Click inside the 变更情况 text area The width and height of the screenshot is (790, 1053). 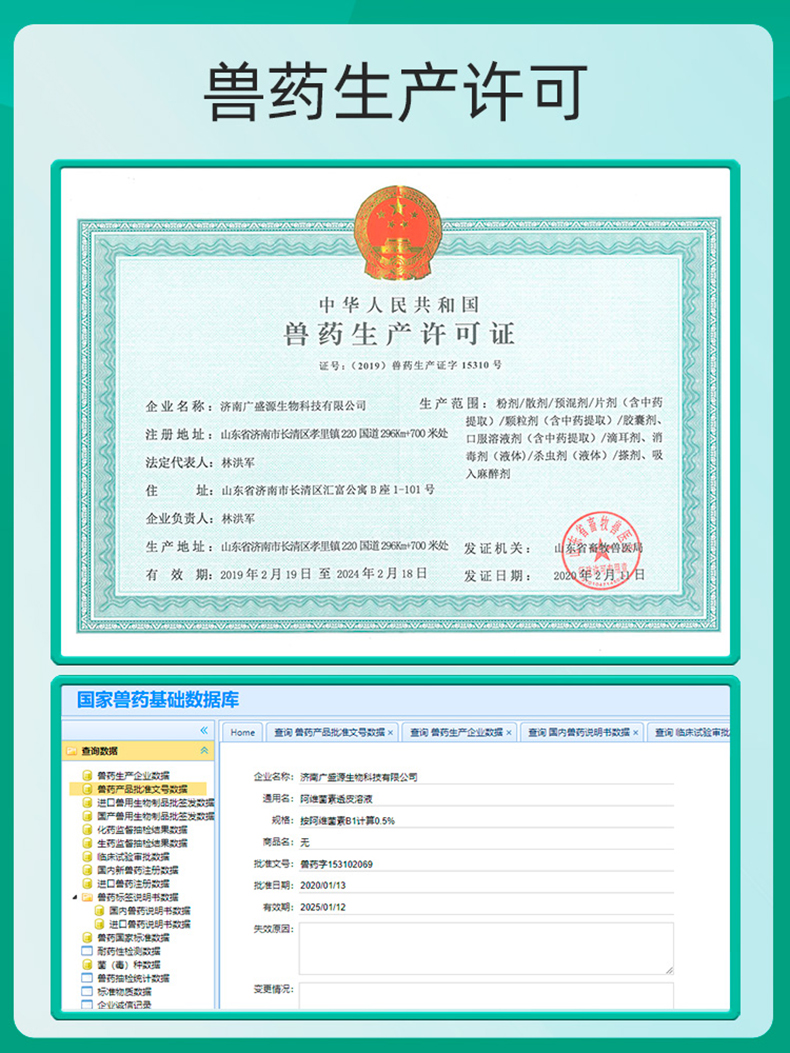[x=486, y=996]
